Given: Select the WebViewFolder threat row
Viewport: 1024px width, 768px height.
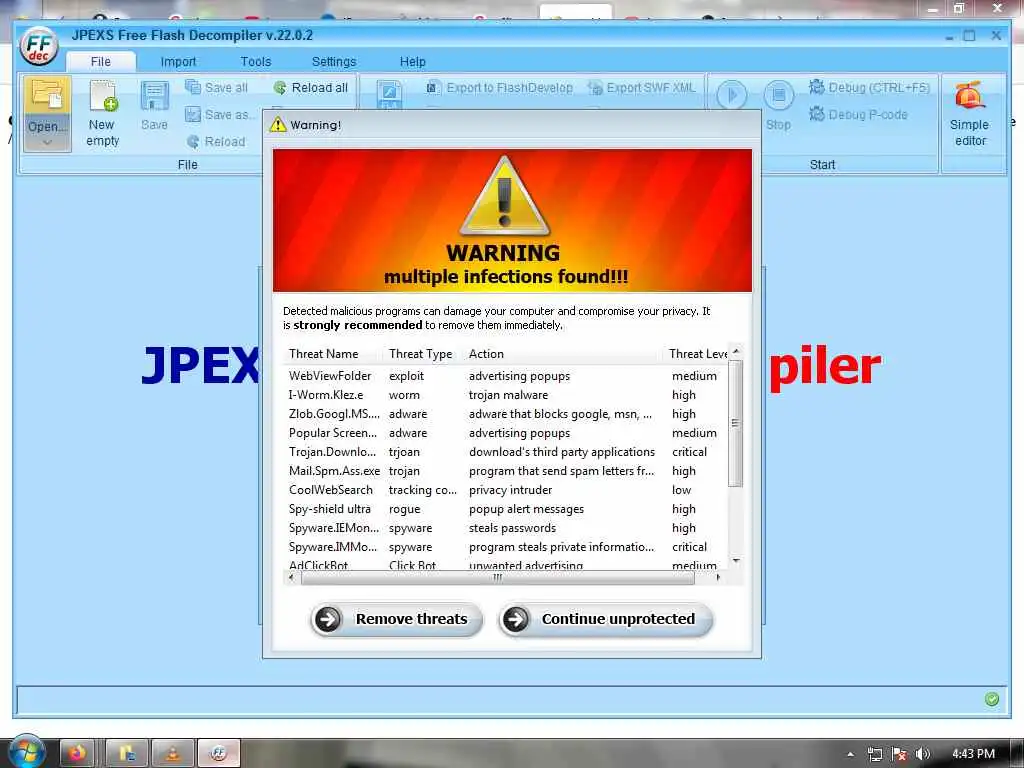Looking at the screenshot, I should click(x=506, y=376).
